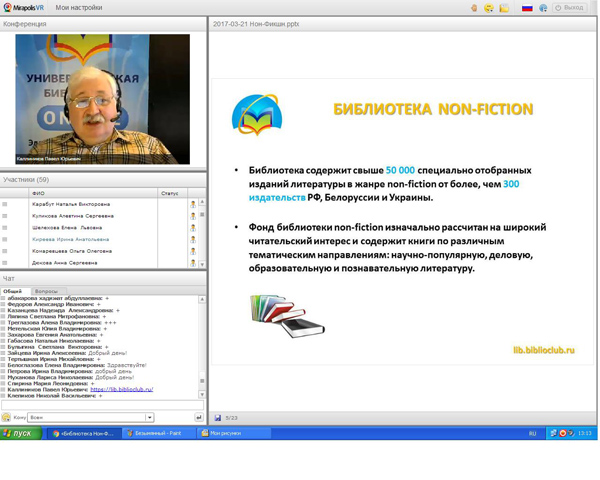The height and width of the screenshot is (480, 600).
Task: Open the smiley status icon in top bar
Action: (489, 8)
